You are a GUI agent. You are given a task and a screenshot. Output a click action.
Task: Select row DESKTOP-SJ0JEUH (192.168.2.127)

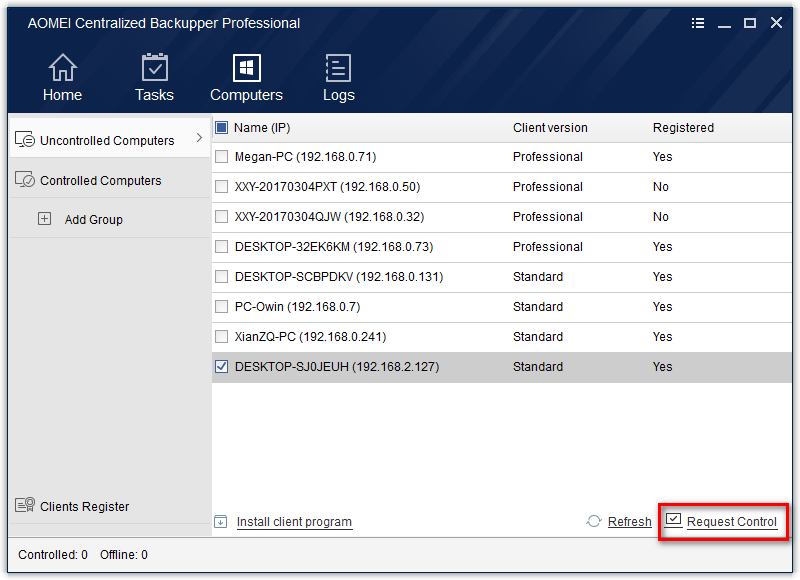(502, 367)
